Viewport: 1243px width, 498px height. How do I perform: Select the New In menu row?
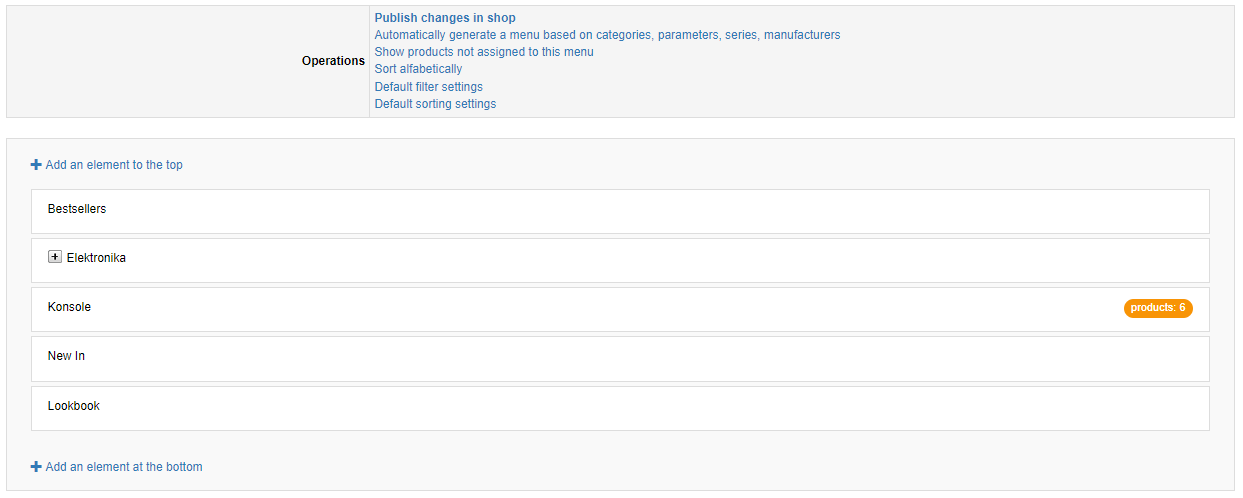pos(620,358)
